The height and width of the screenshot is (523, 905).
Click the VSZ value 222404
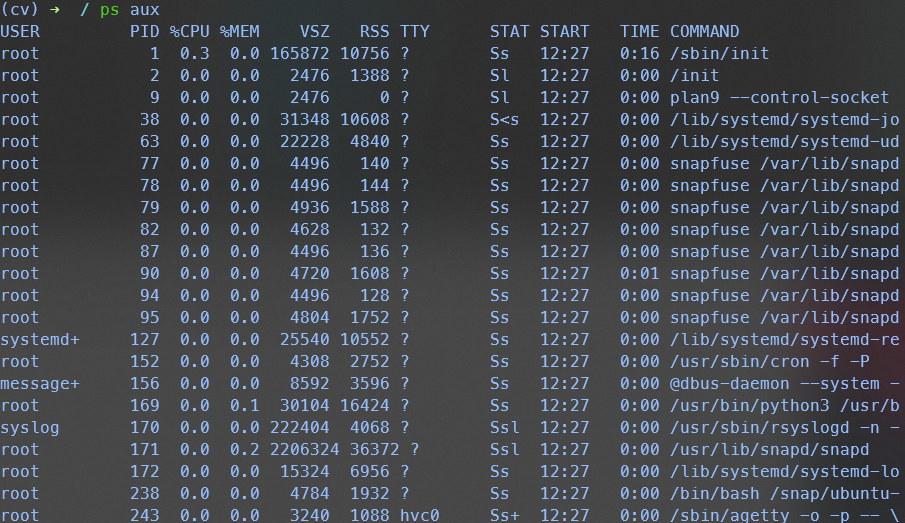click(x=300, y=428)
